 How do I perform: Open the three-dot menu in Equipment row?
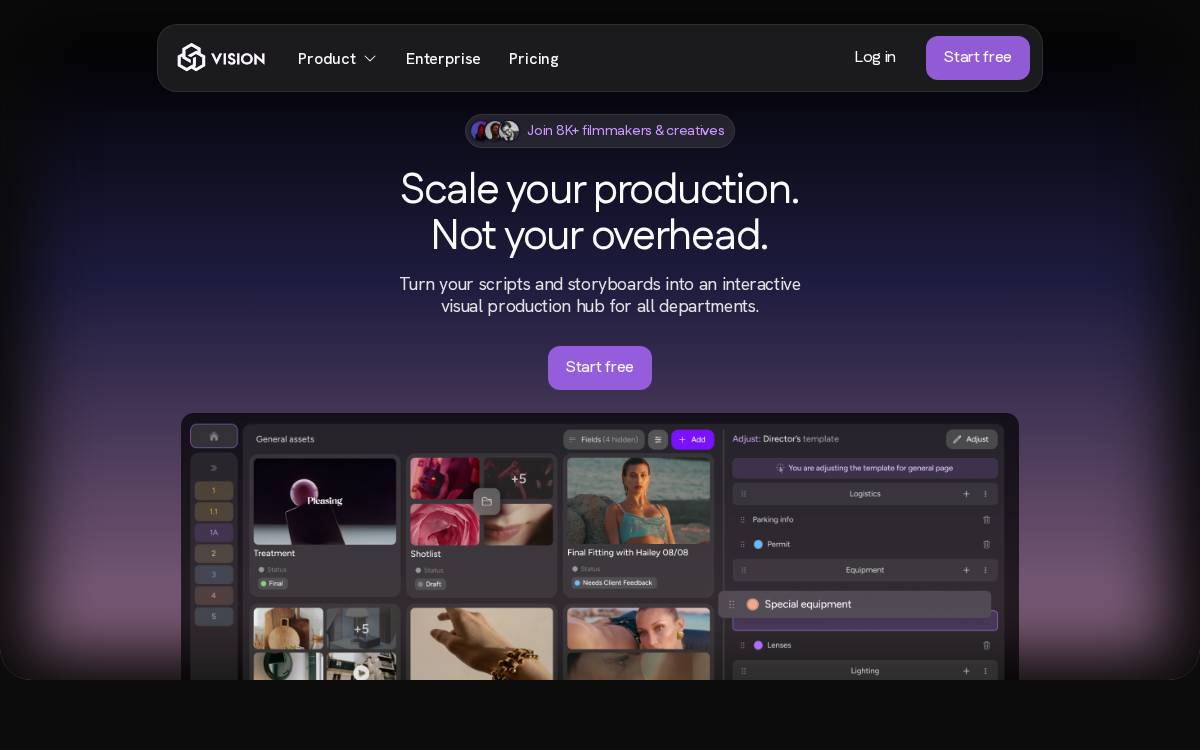(985, 570)
